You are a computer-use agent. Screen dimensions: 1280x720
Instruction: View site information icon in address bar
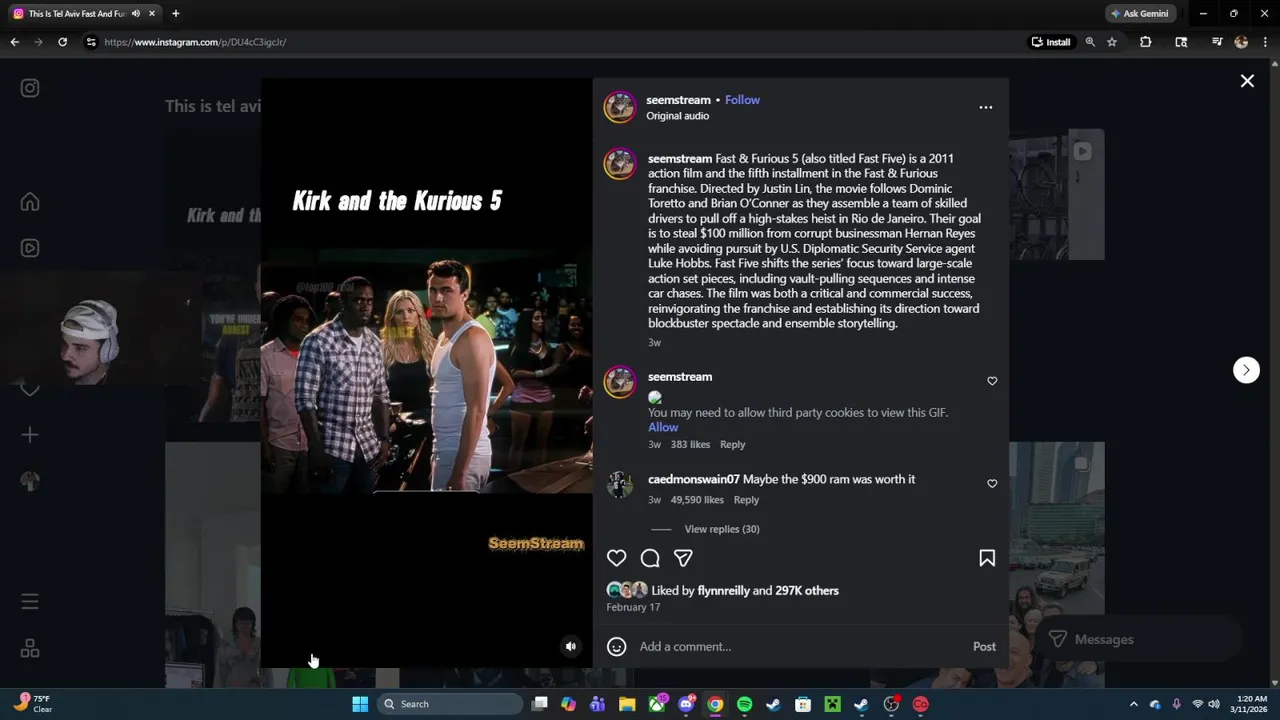tap(91, 42)
